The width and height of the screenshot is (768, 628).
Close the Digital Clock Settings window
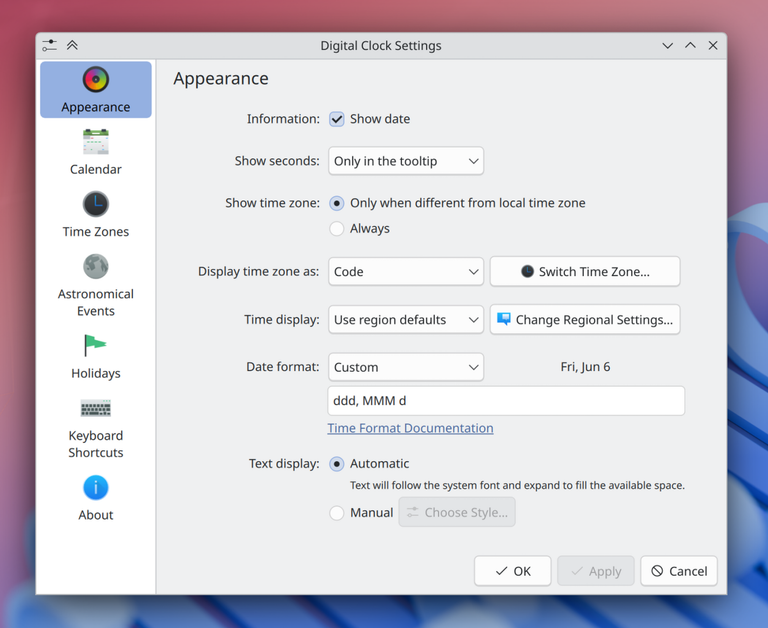[713, 46]
